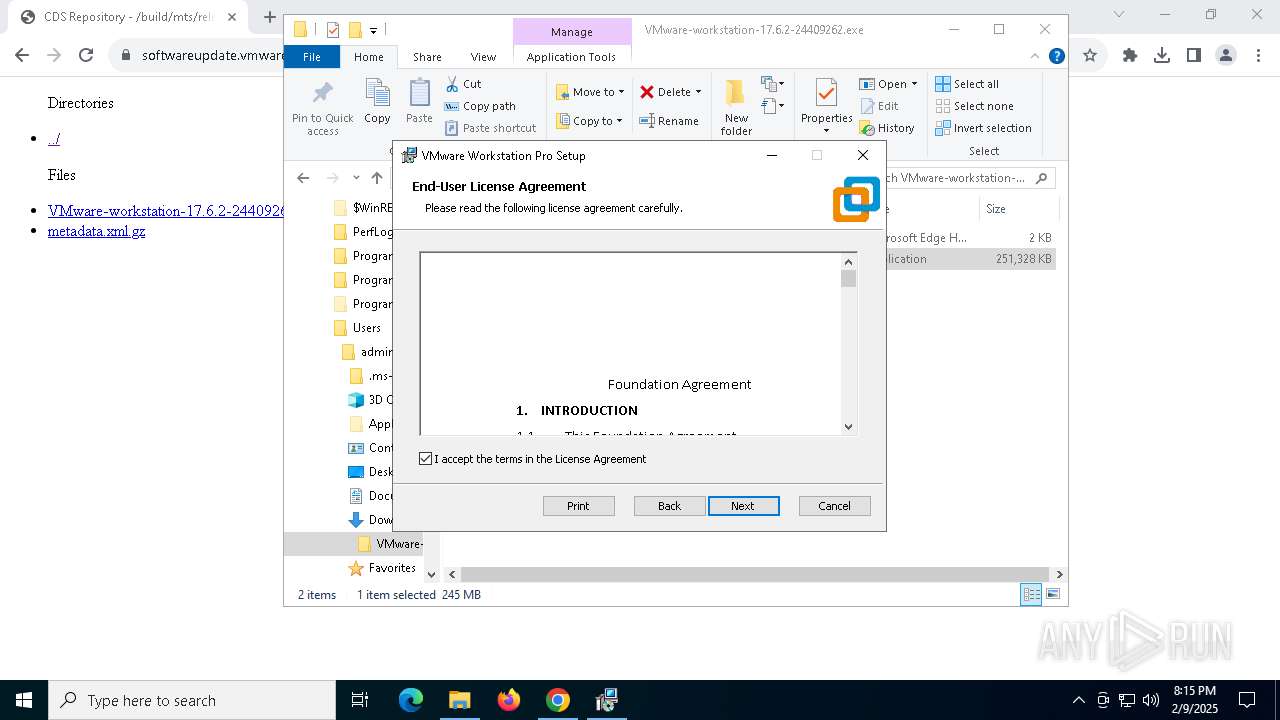Go up one folder level in Explorer
Screen dimensions: 1280x720
(x=377, y=178)
